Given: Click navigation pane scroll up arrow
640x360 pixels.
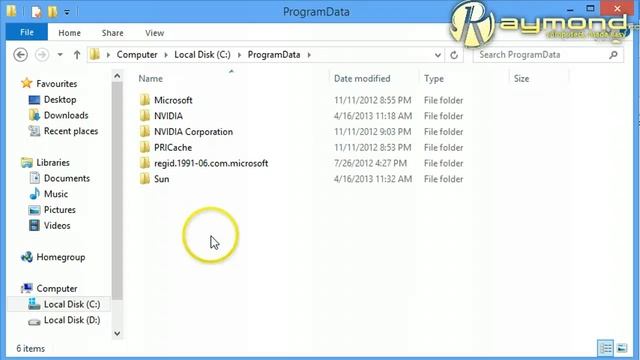Looking at the screenshot, I should (117, 76).
